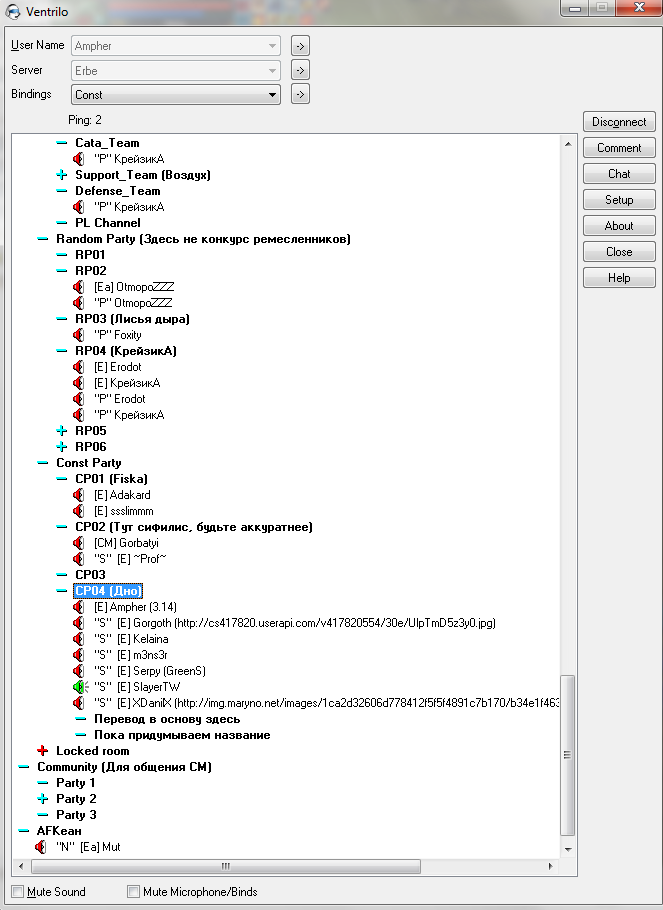Click the vertical scrollbar up arrow
The image size is (663, 910).
(568, 144)
